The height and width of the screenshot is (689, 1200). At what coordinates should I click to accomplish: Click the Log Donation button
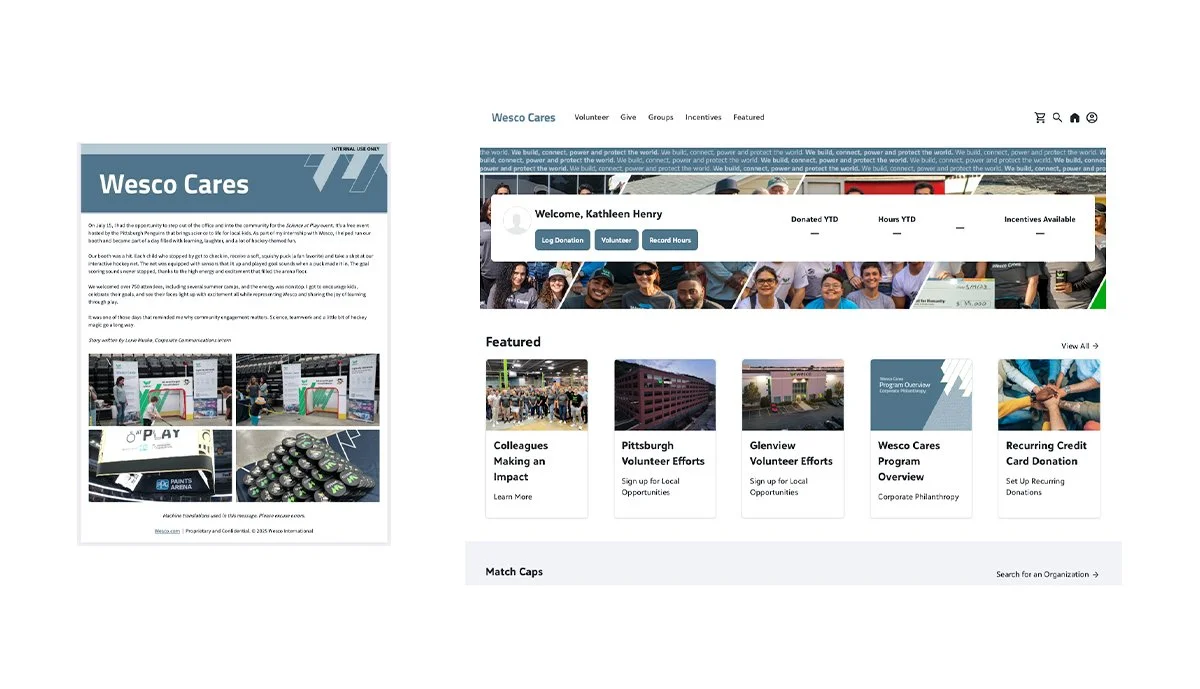[562, 240]
